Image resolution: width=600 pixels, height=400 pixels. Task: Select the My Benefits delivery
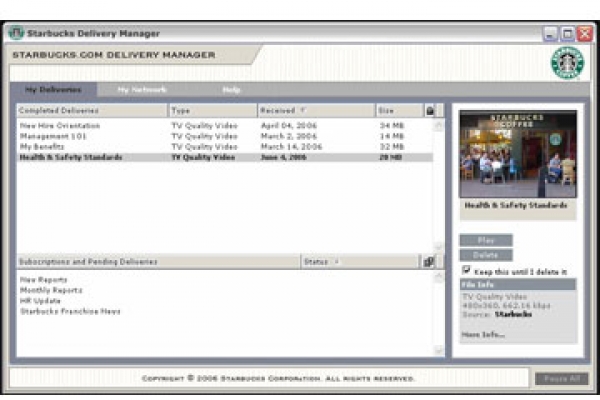tap(225, 147)
